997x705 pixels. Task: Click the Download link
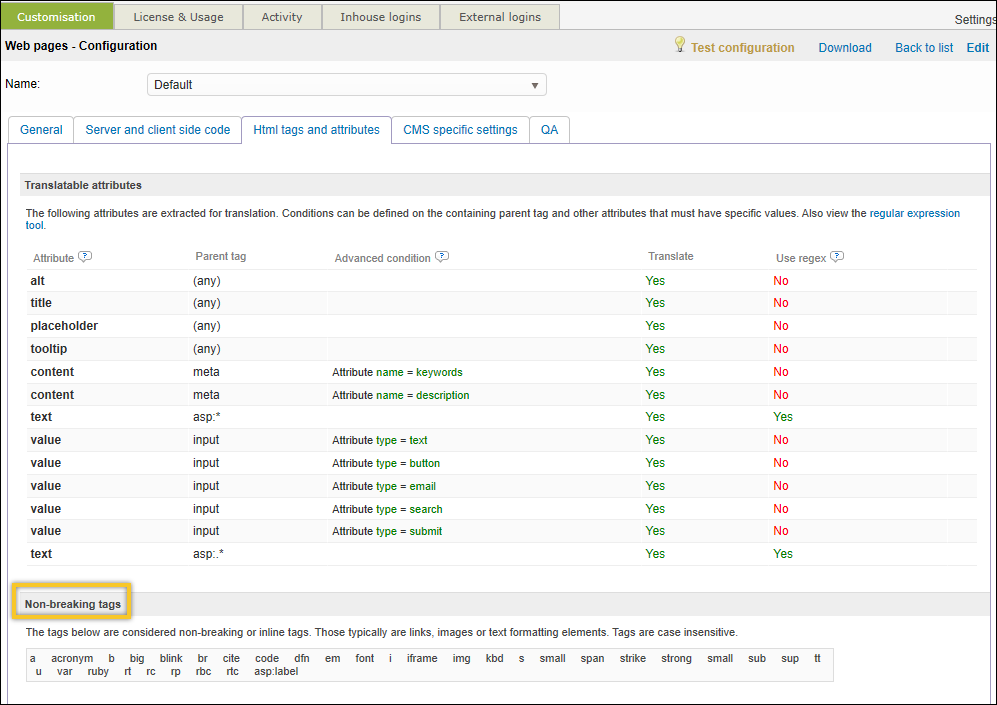click(x=845, y=47)
